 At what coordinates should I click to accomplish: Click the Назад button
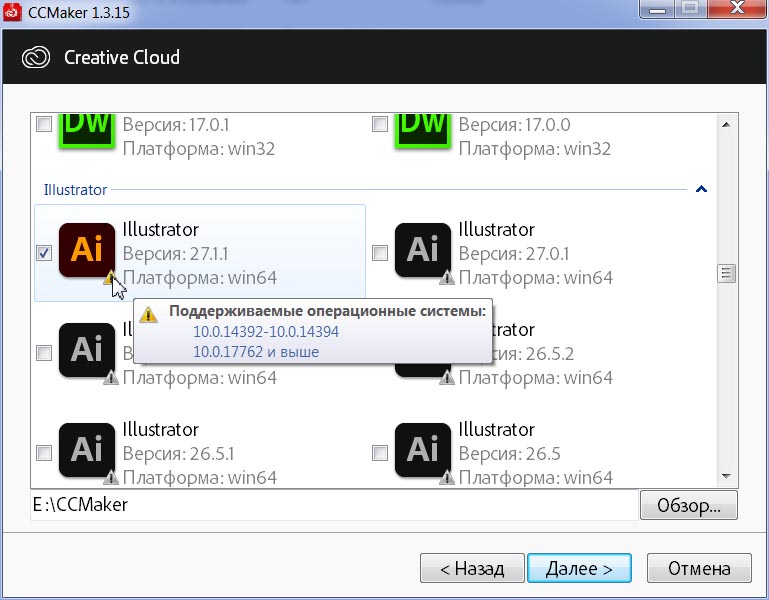472,568
